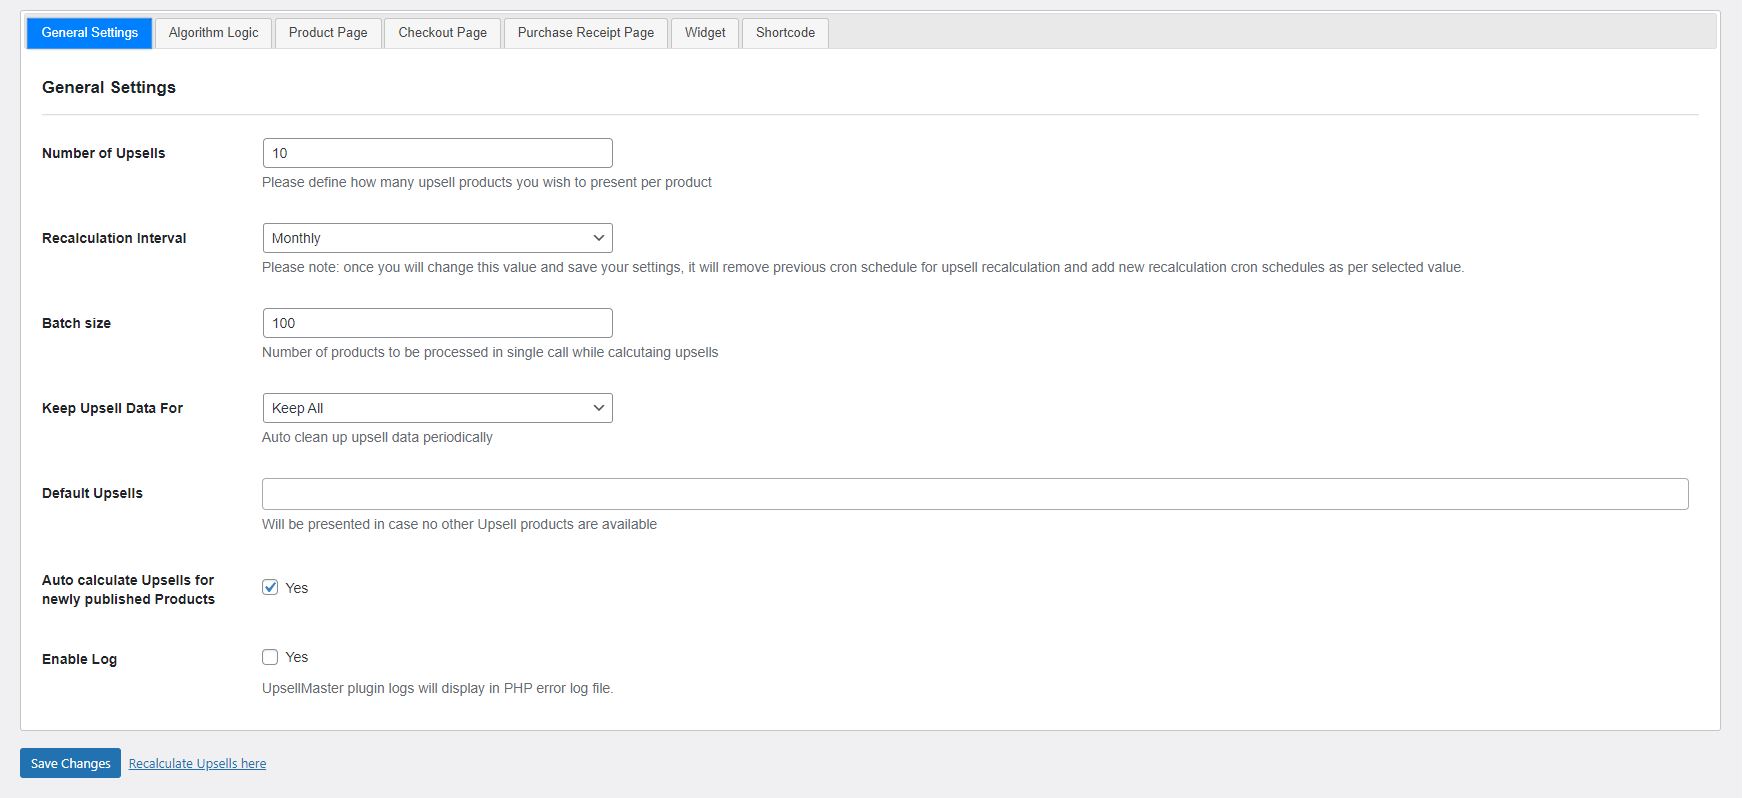Select the Purchase Receipt Page tab

tap(586, 33)
